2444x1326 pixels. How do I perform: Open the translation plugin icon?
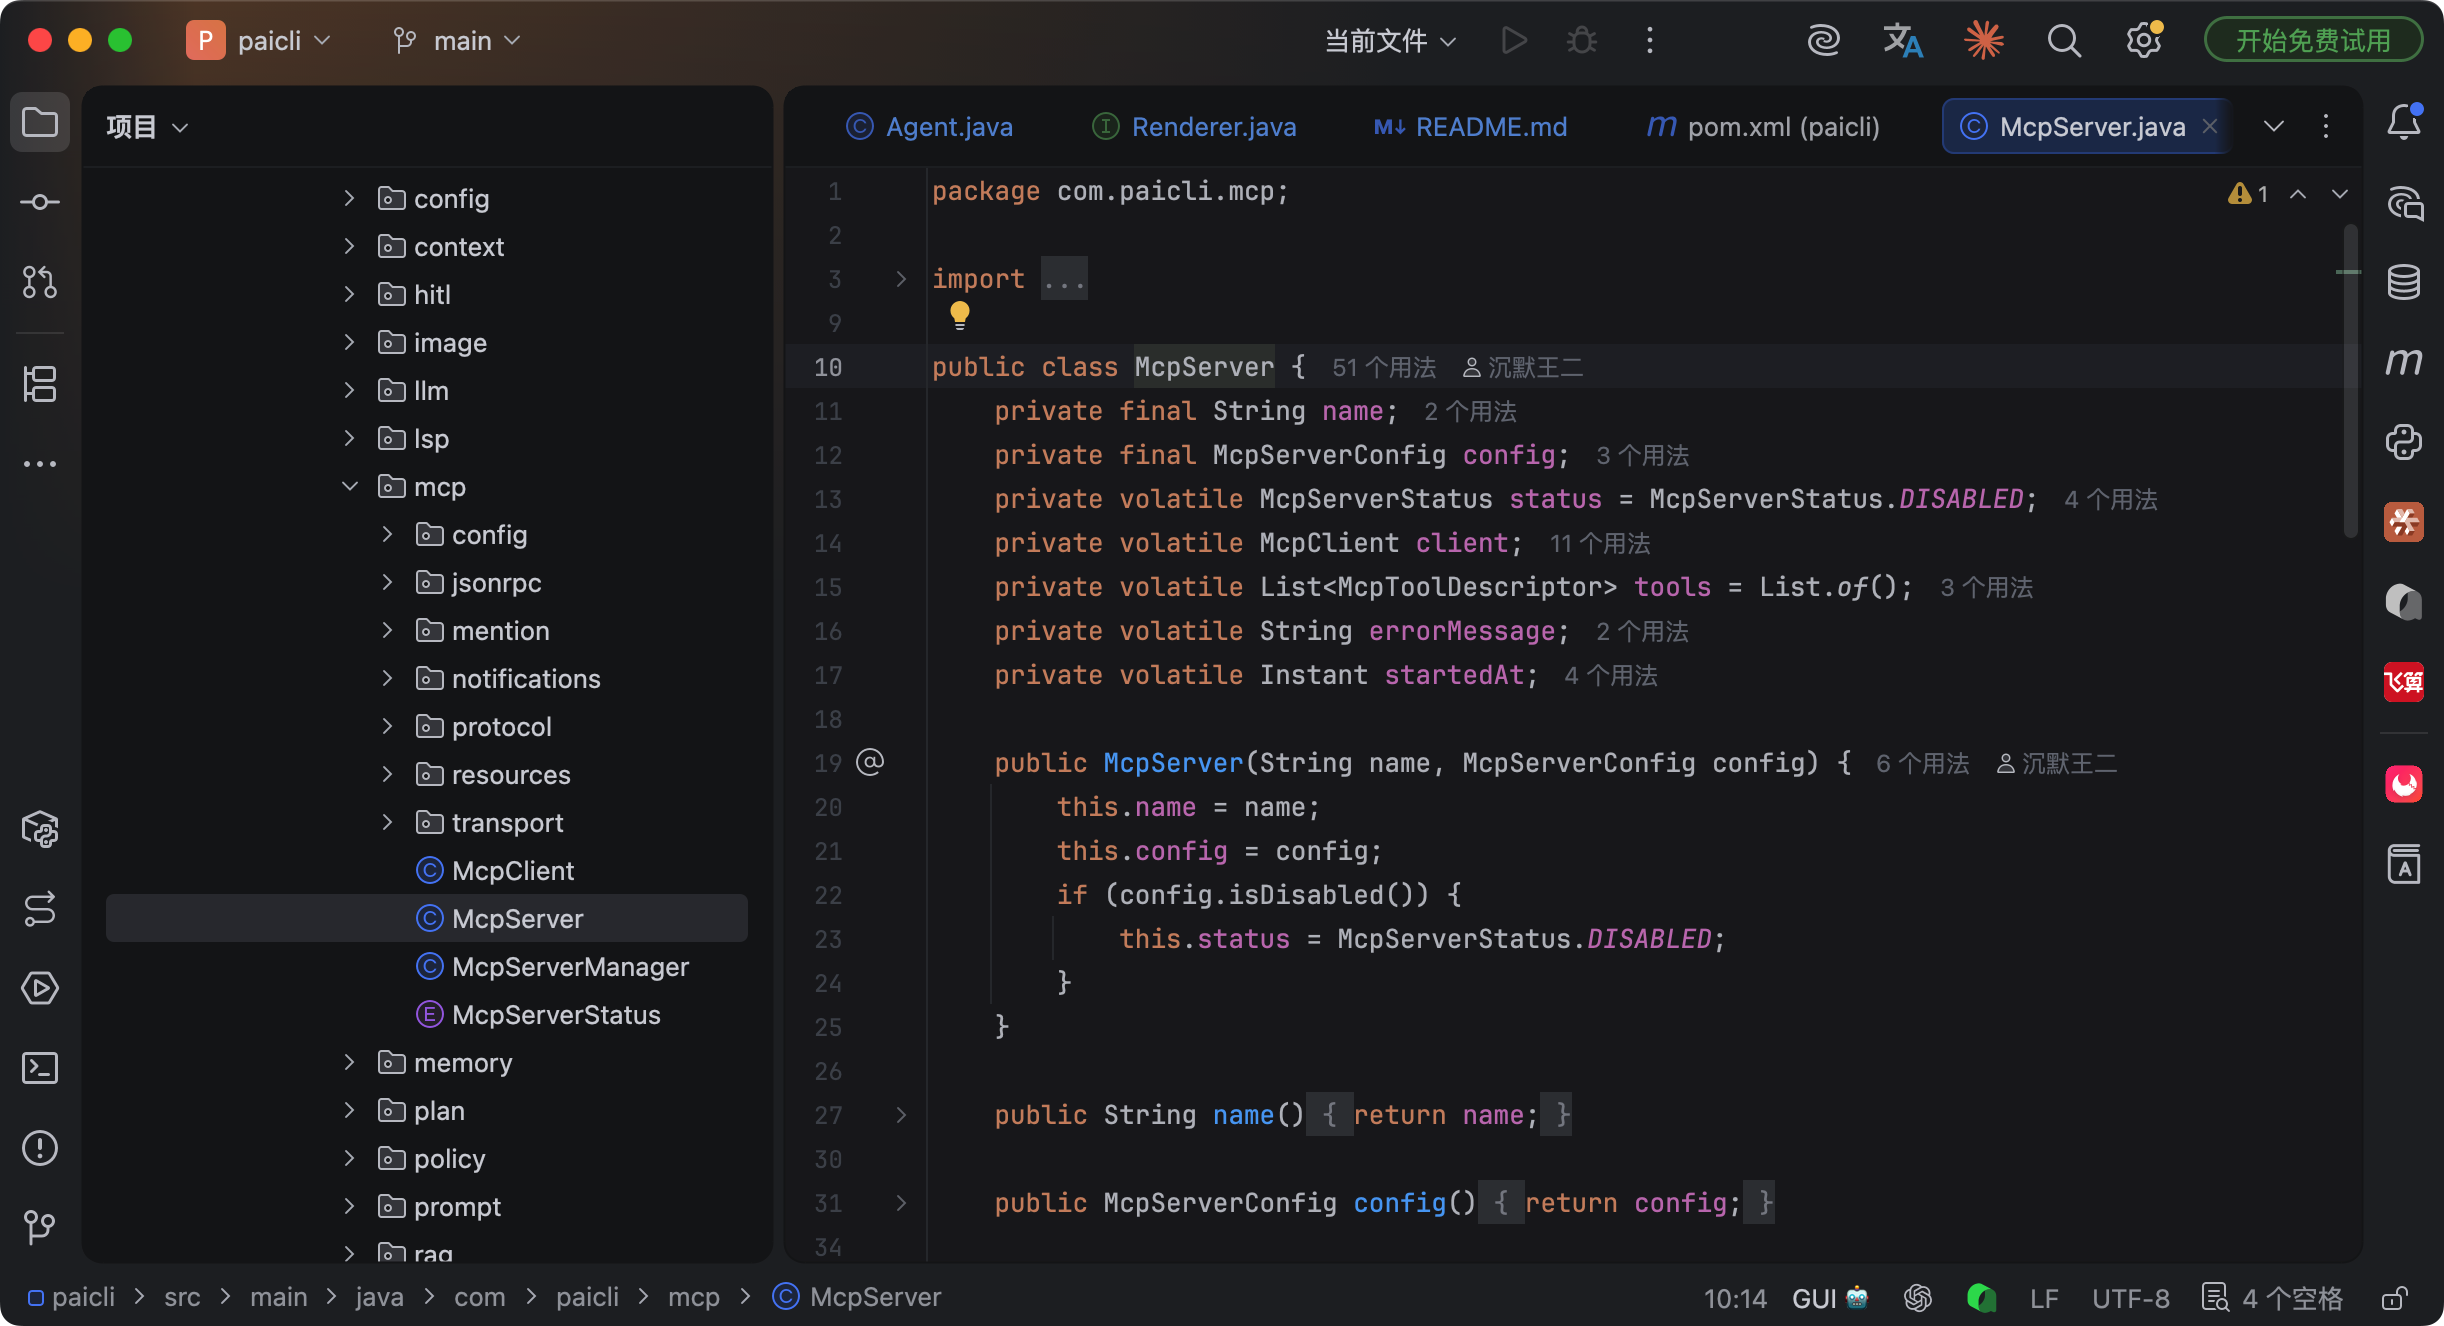[x=1903, y=41]
